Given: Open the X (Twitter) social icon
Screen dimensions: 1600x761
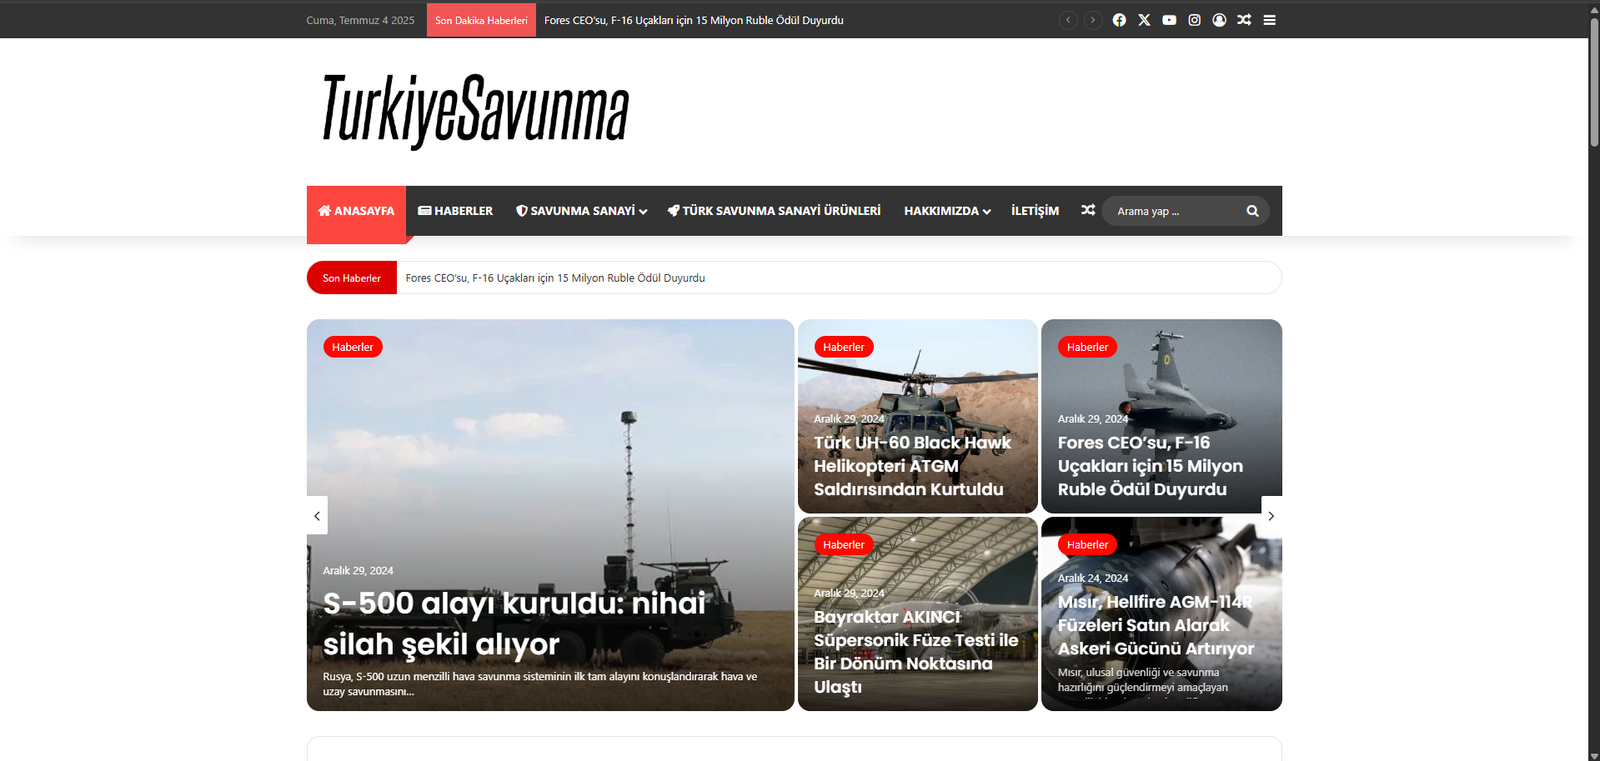Looking at the screenshot, I should point(1144,20).
